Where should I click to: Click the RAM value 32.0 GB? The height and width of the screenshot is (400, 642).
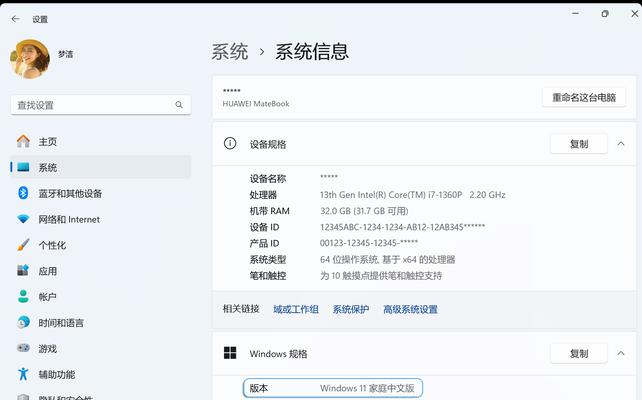[364, 211]
